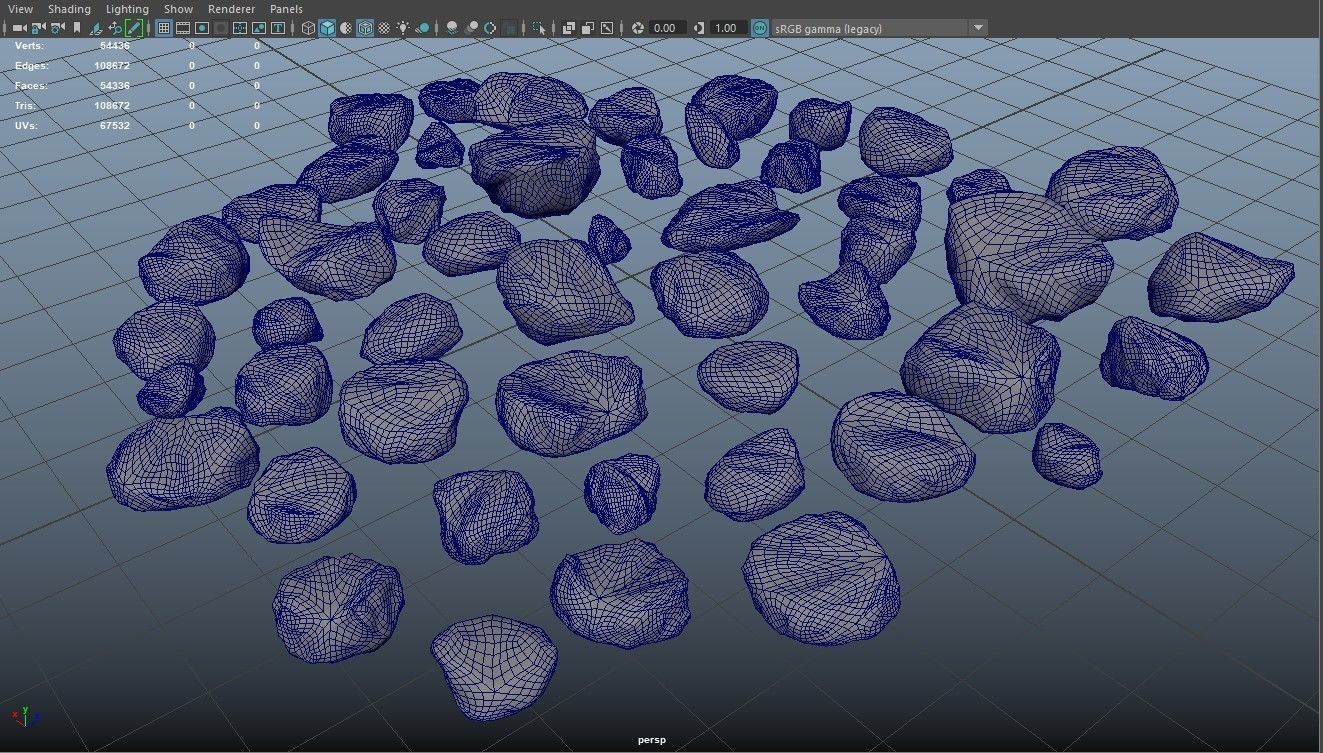Open the Shading menu
Image resolution: width=1323 pixels, height=753 pixels.
point(69,9)
